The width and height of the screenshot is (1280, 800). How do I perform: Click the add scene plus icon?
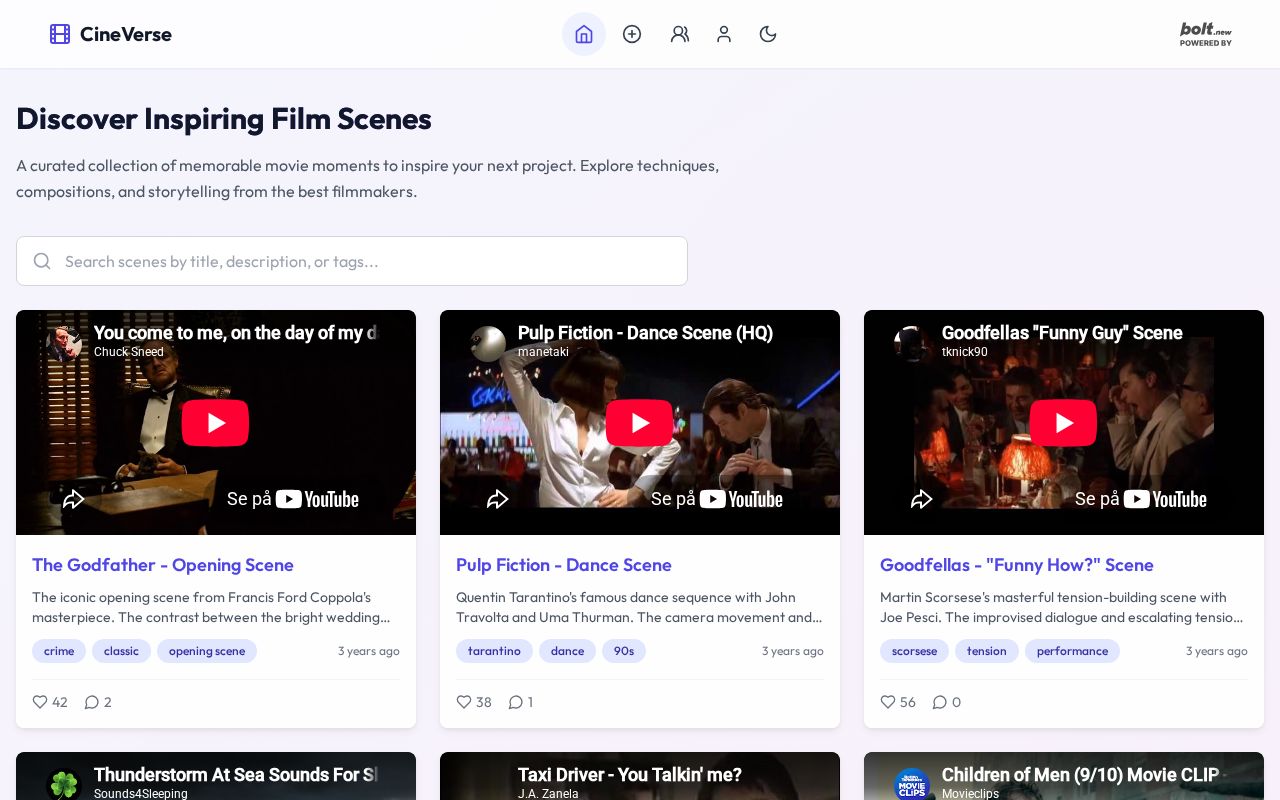click(632, 34)
